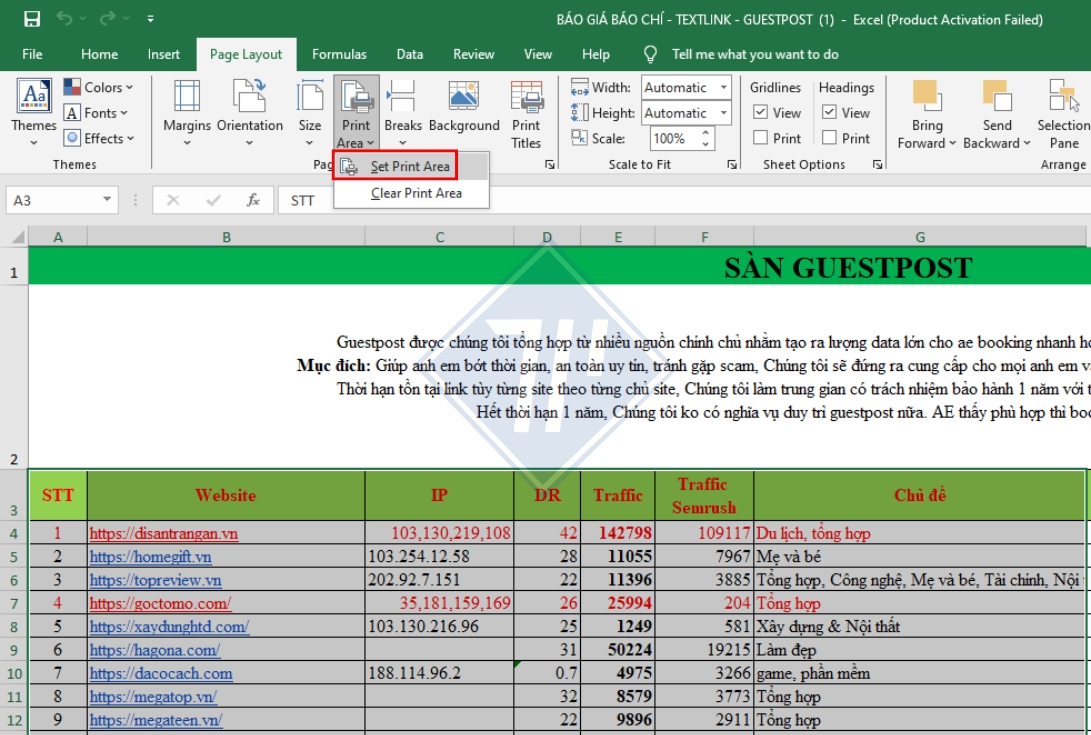Select the Traffic Semrush header cell

pyautogui.click(x=704, y=496)
